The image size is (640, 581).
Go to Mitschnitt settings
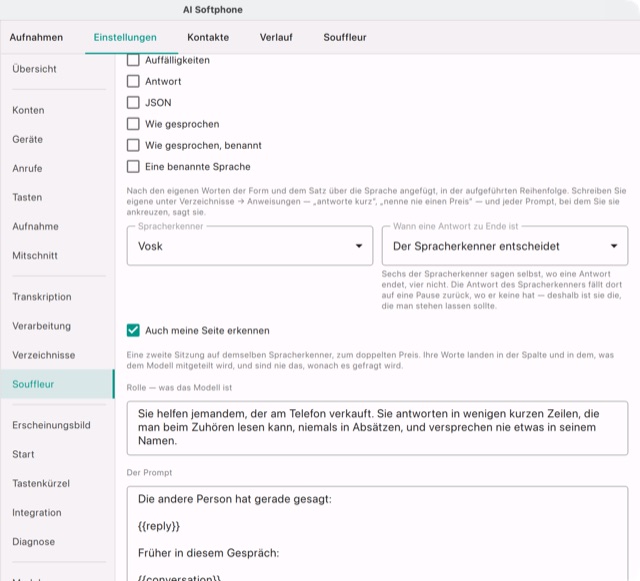[x=57, y=256]
